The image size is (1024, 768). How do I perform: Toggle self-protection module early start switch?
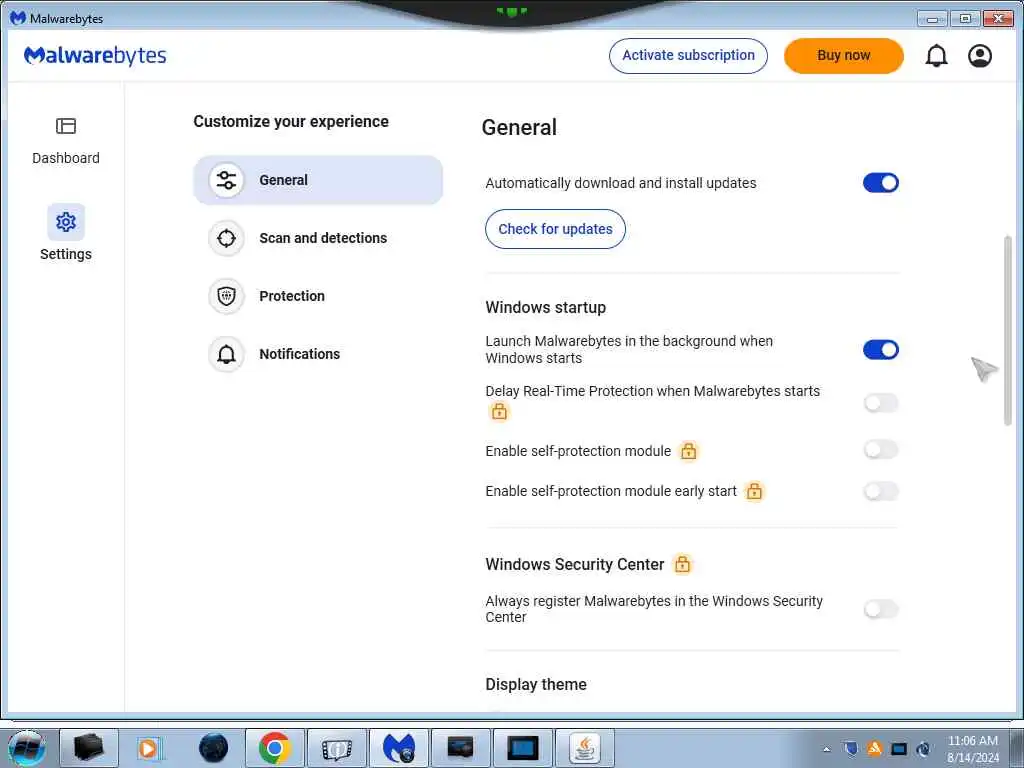881,491
